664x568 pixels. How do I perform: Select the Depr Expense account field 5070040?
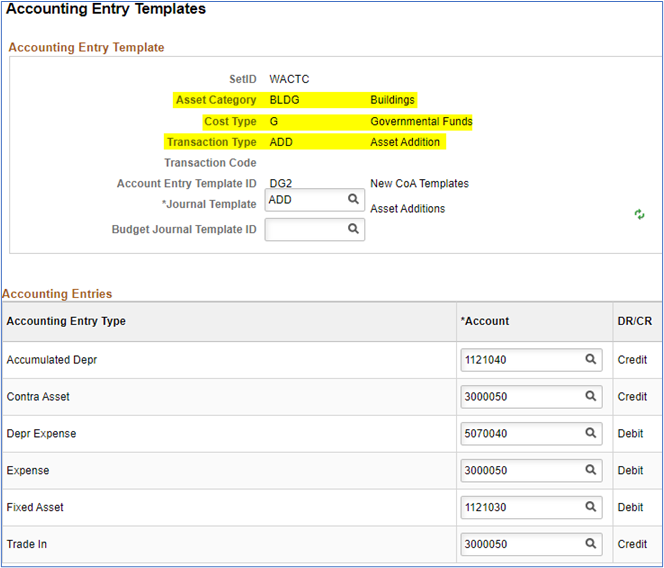click(520, 434)
